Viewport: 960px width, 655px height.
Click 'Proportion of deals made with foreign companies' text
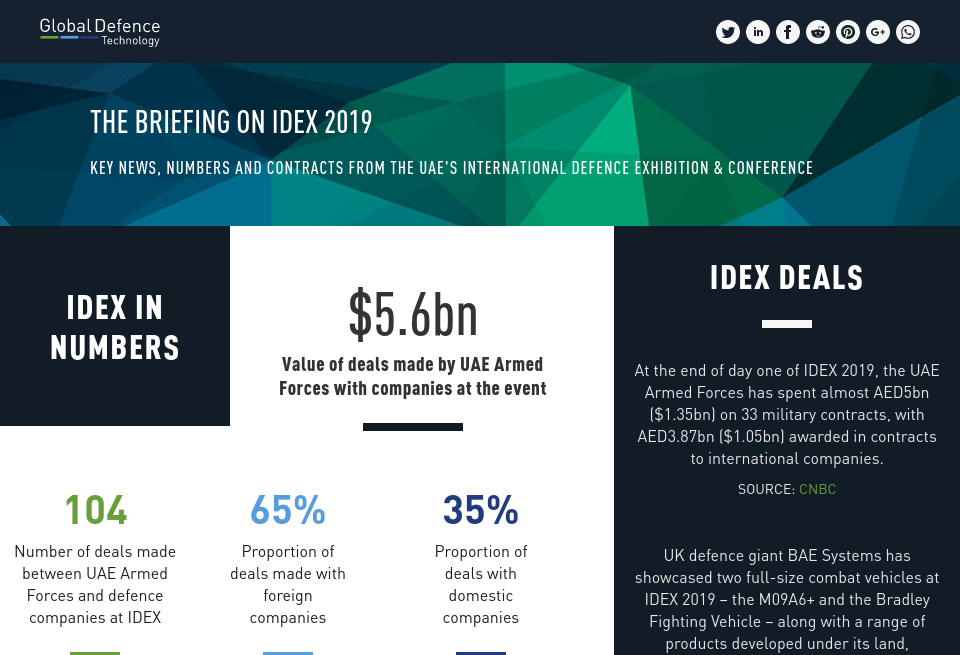(x=288, y=585)
